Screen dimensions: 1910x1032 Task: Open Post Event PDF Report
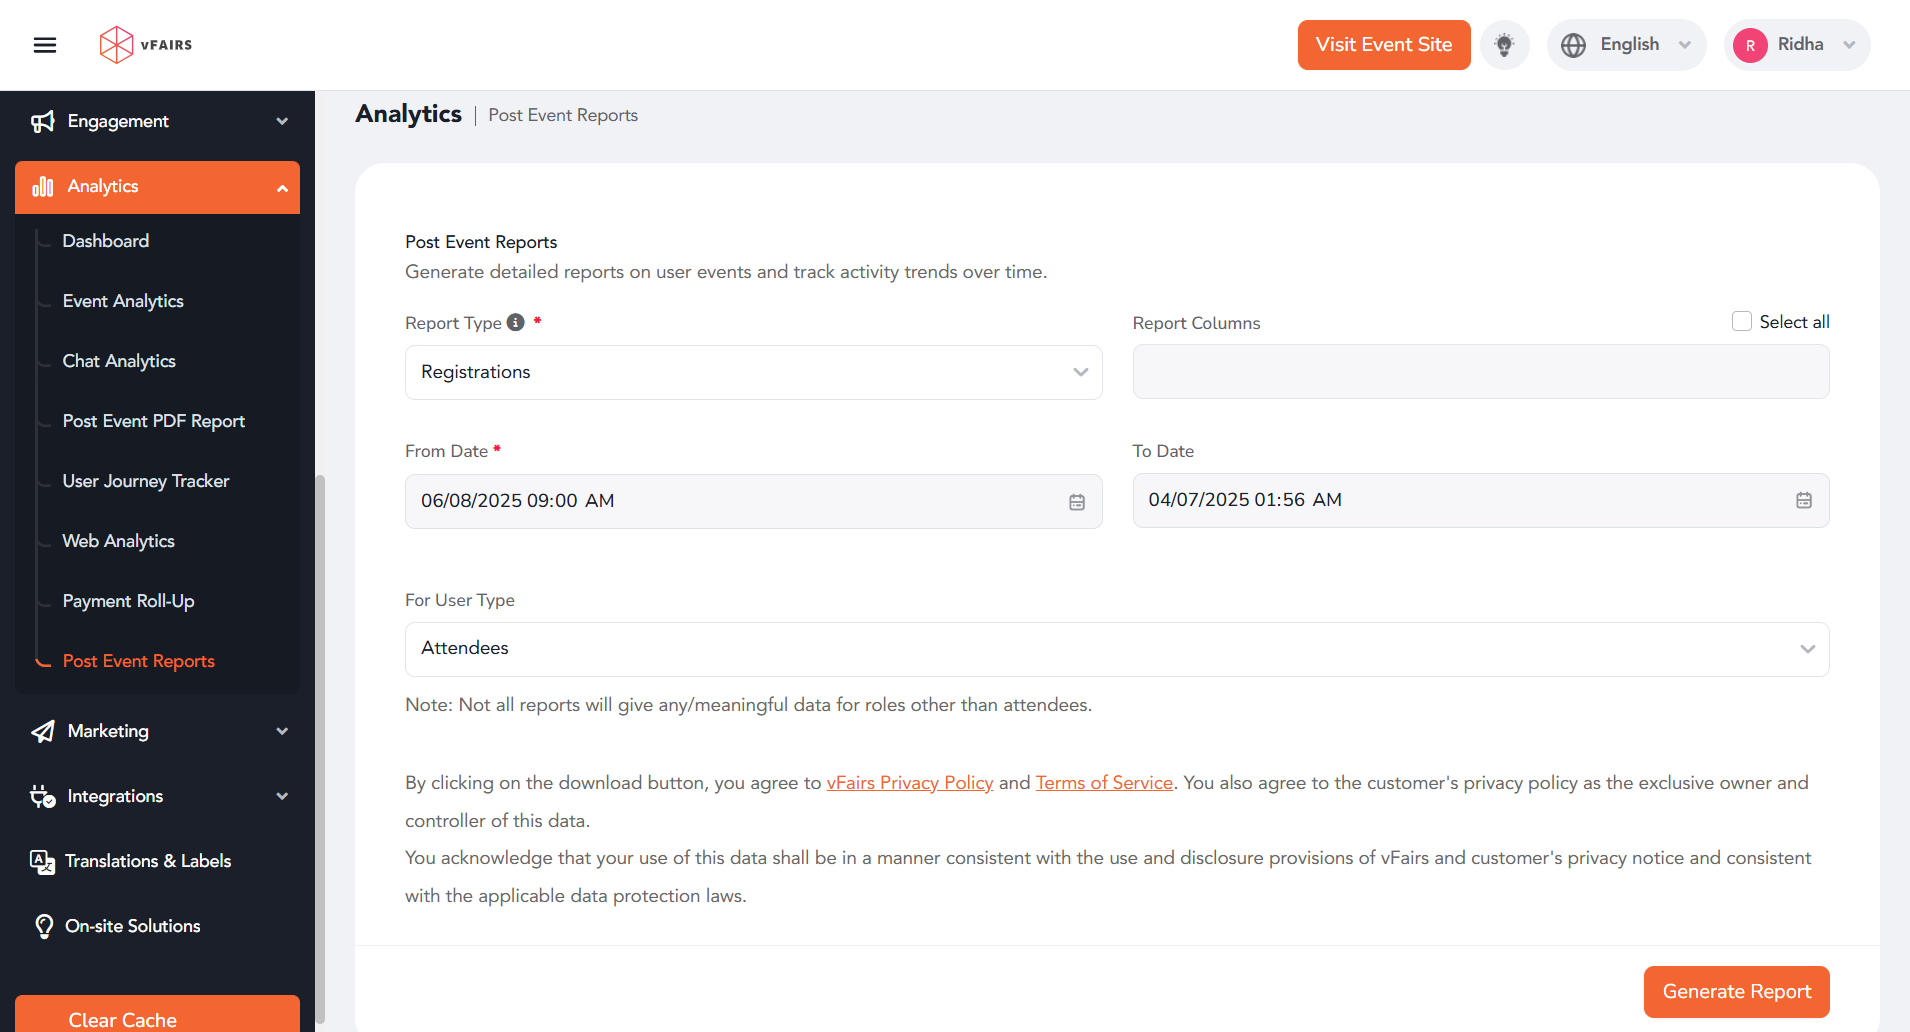coord(154,421)
